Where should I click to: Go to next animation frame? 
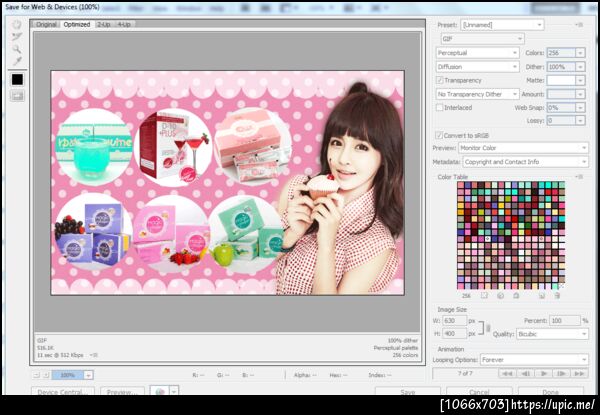click(561, 374)
